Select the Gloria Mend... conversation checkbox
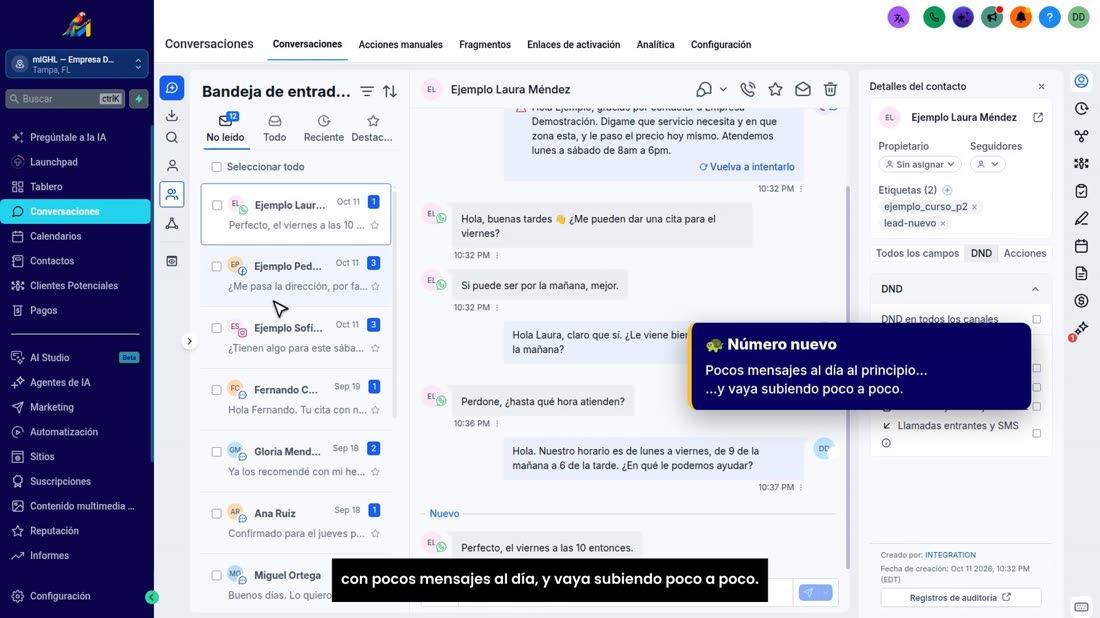The width and height of the screenshot is (1100, 618). [x=216, y=452]
